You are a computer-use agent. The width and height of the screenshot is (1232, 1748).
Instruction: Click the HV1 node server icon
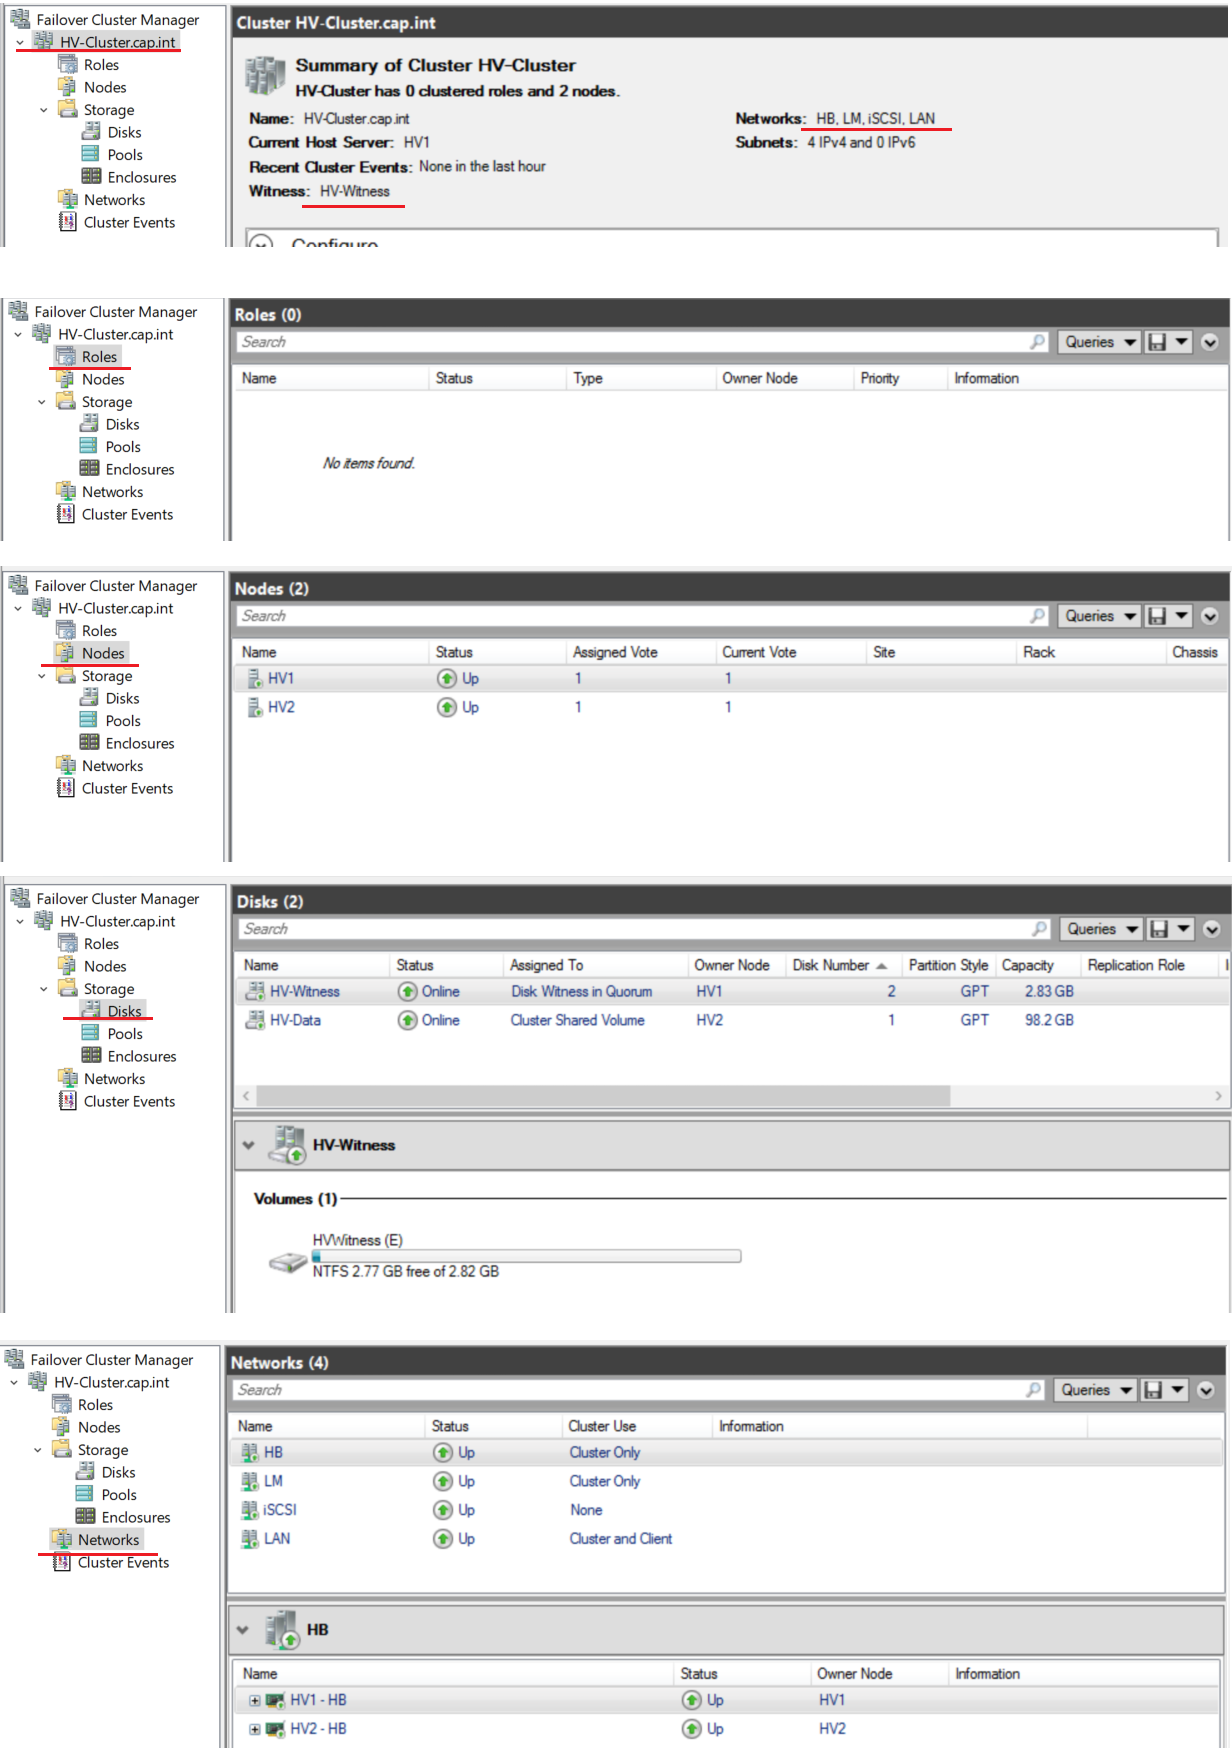(x=254, y=678)
